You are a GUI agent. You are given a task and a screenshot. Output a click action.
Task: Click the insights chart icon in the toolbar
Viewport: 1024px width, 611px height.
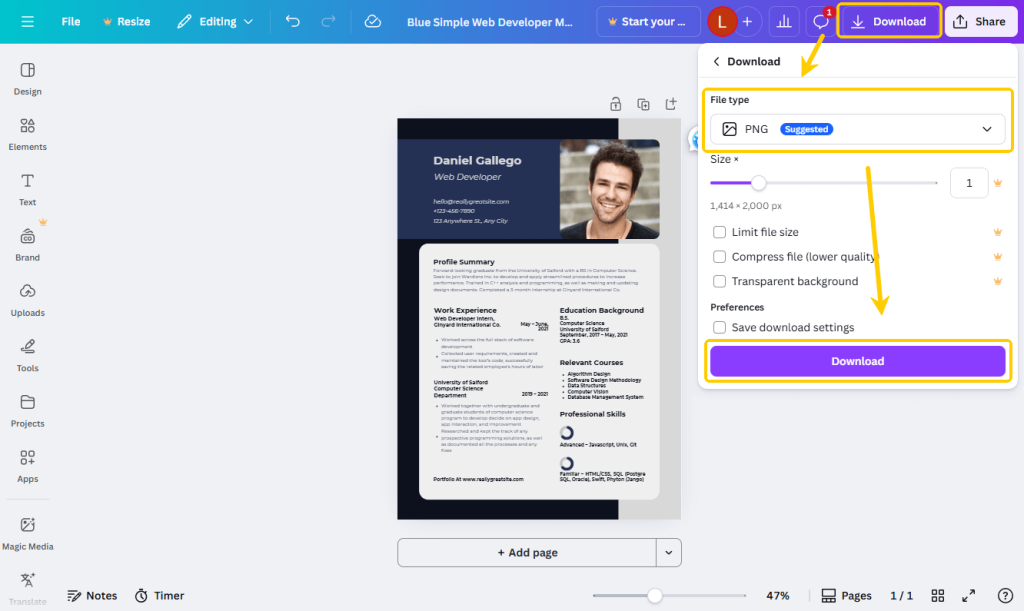[784, 21]
